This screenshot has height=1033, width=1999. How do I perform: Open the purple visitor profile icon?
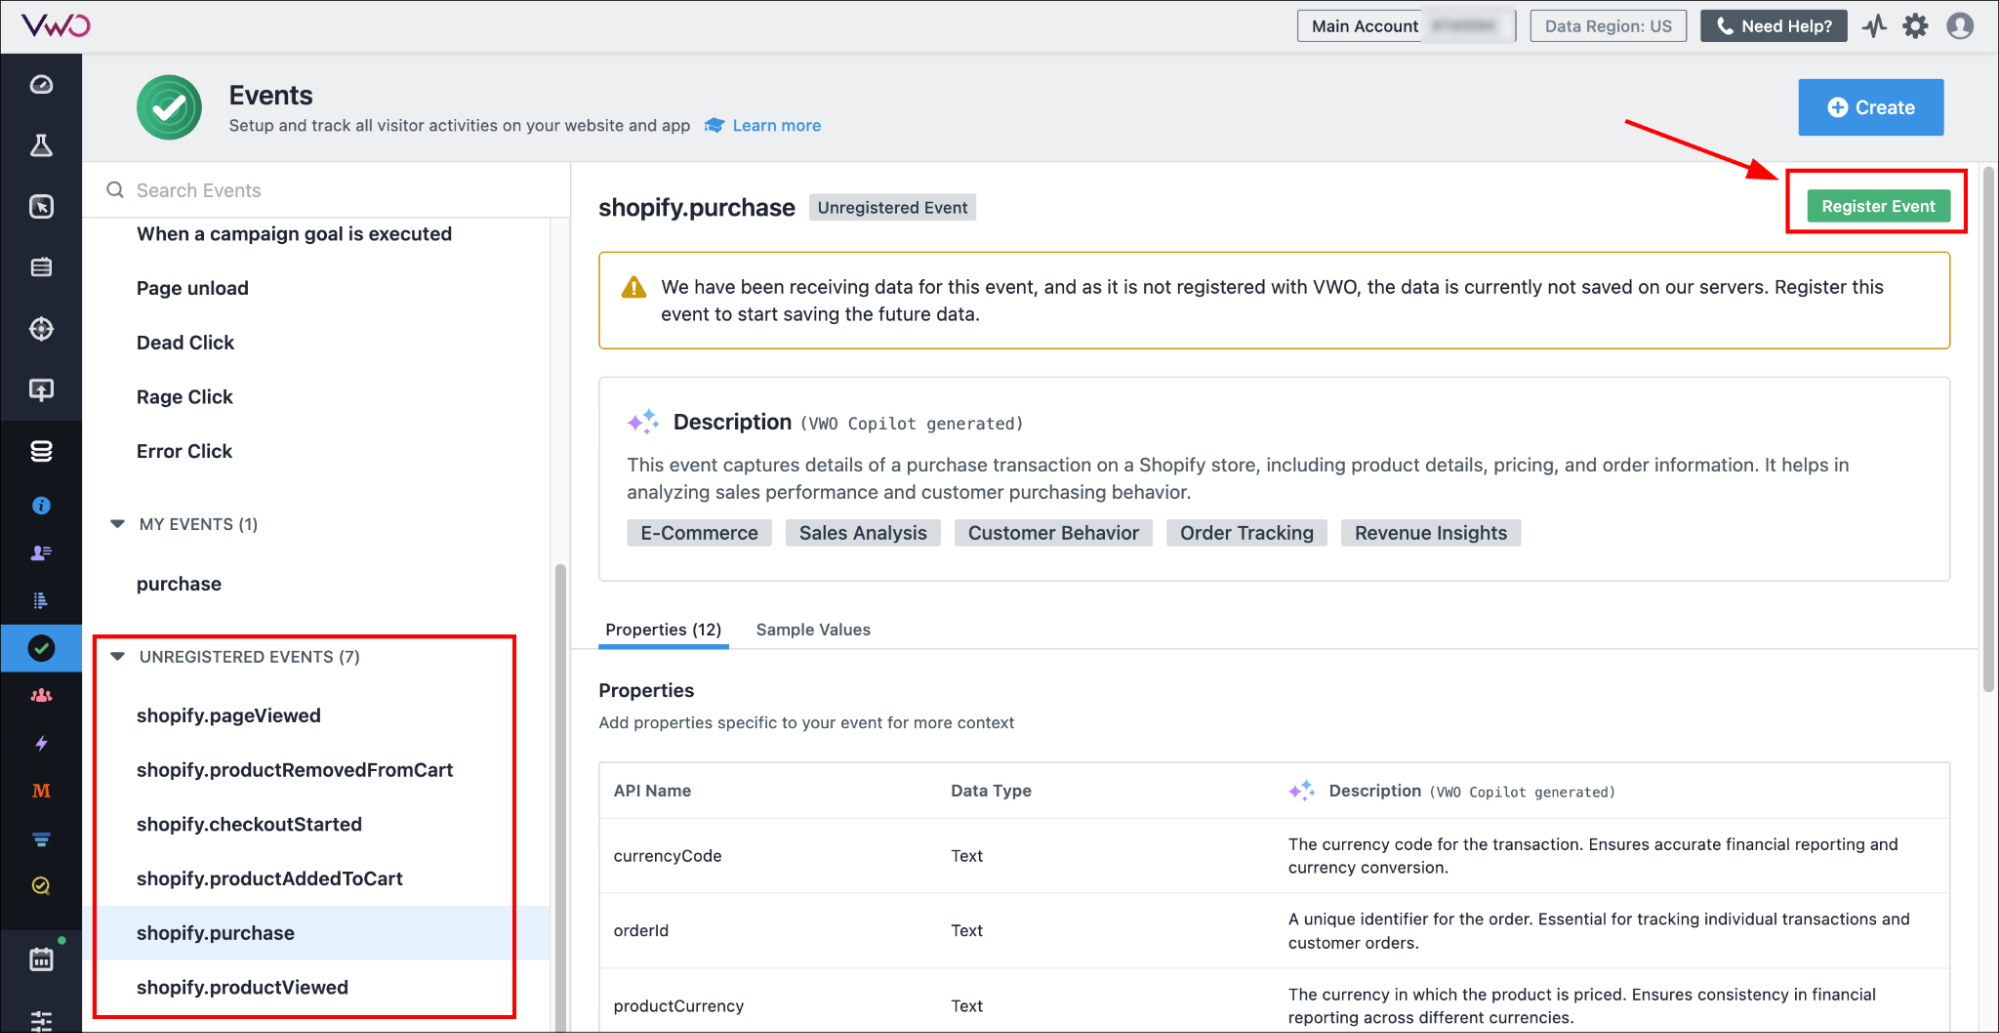tap(41, 553)
